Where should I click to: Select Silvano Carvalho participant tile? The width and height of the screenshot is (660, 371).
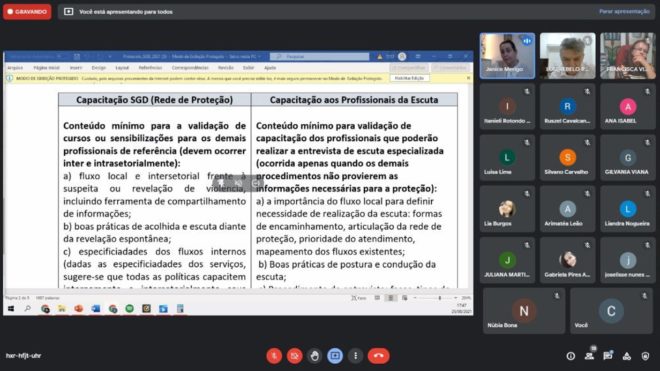pyautogui.click(x=567, y=158)
